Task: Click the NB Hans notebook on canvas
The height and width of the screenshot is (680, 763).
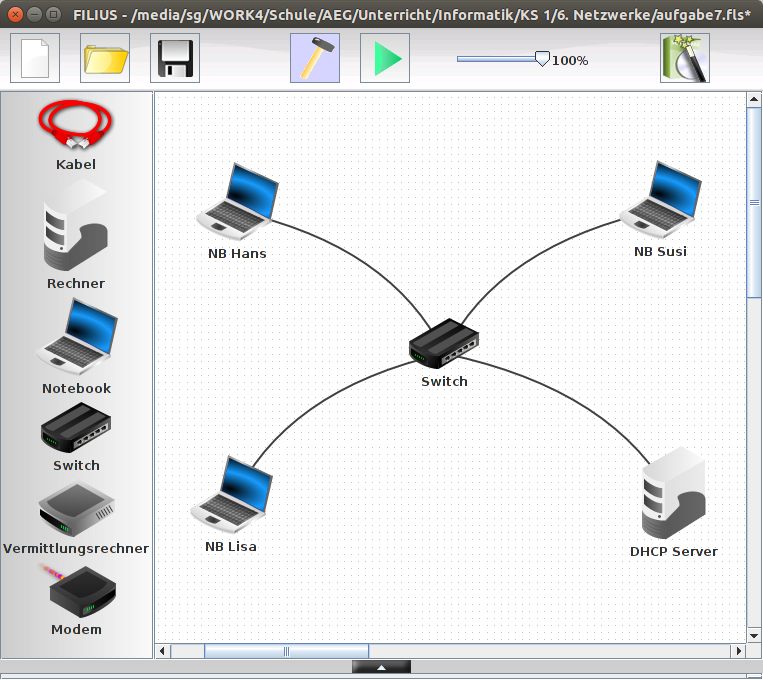Action: tap(237, 202)
